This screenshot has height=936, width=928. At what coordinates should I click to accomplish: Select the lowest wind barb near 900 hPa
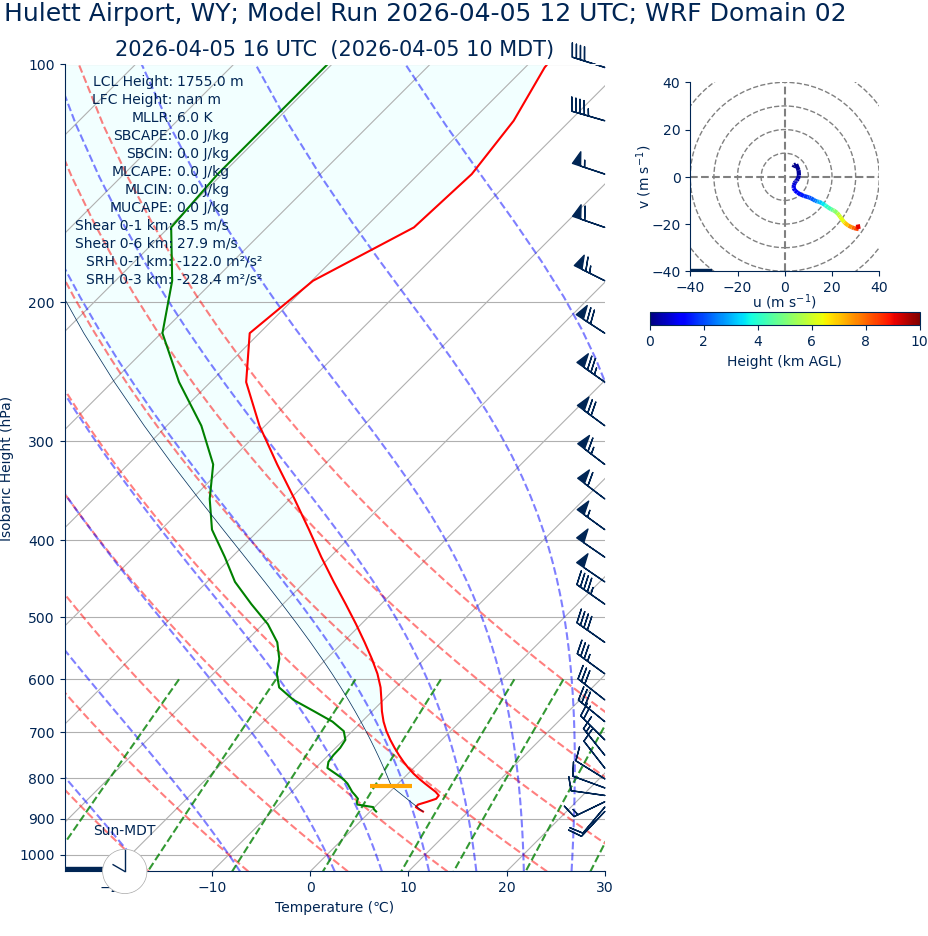tap(586, 824)
